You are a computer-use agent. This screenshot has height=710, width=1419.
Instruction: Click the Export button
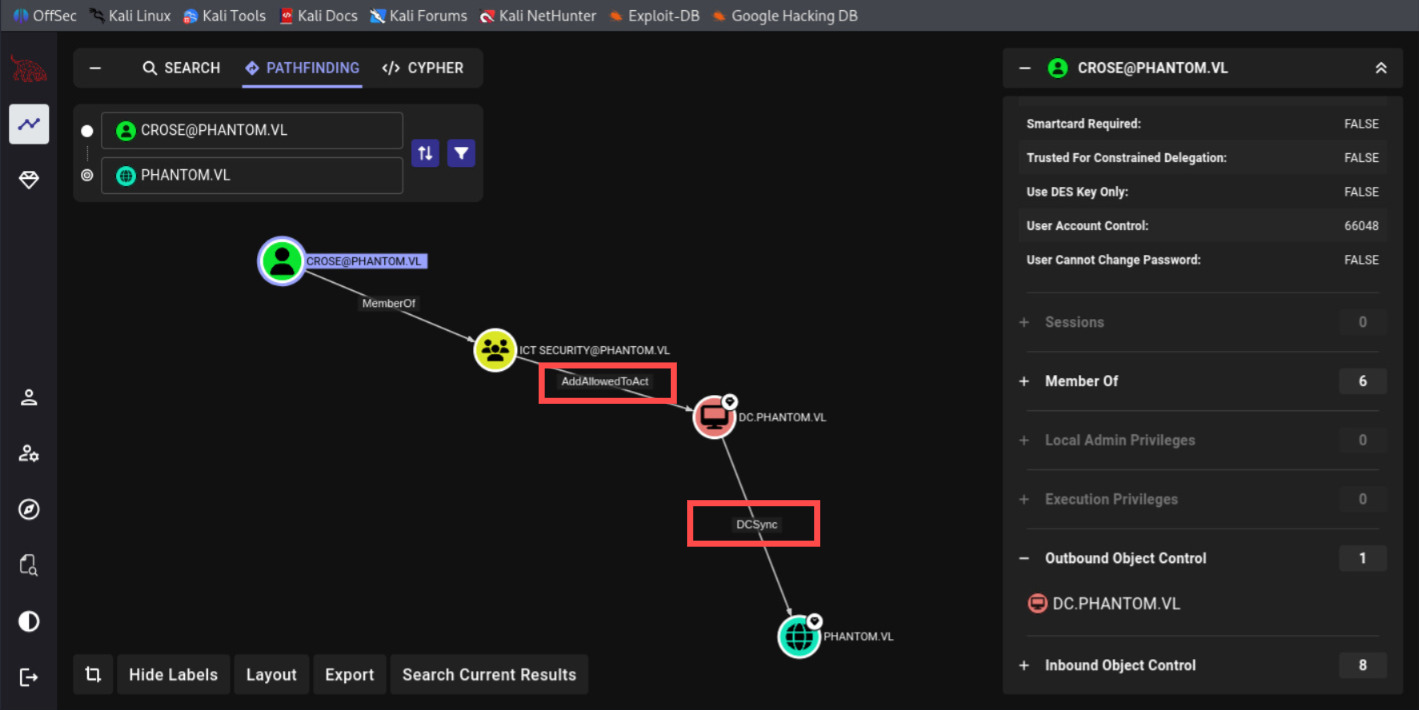click(x=349, y=675)
